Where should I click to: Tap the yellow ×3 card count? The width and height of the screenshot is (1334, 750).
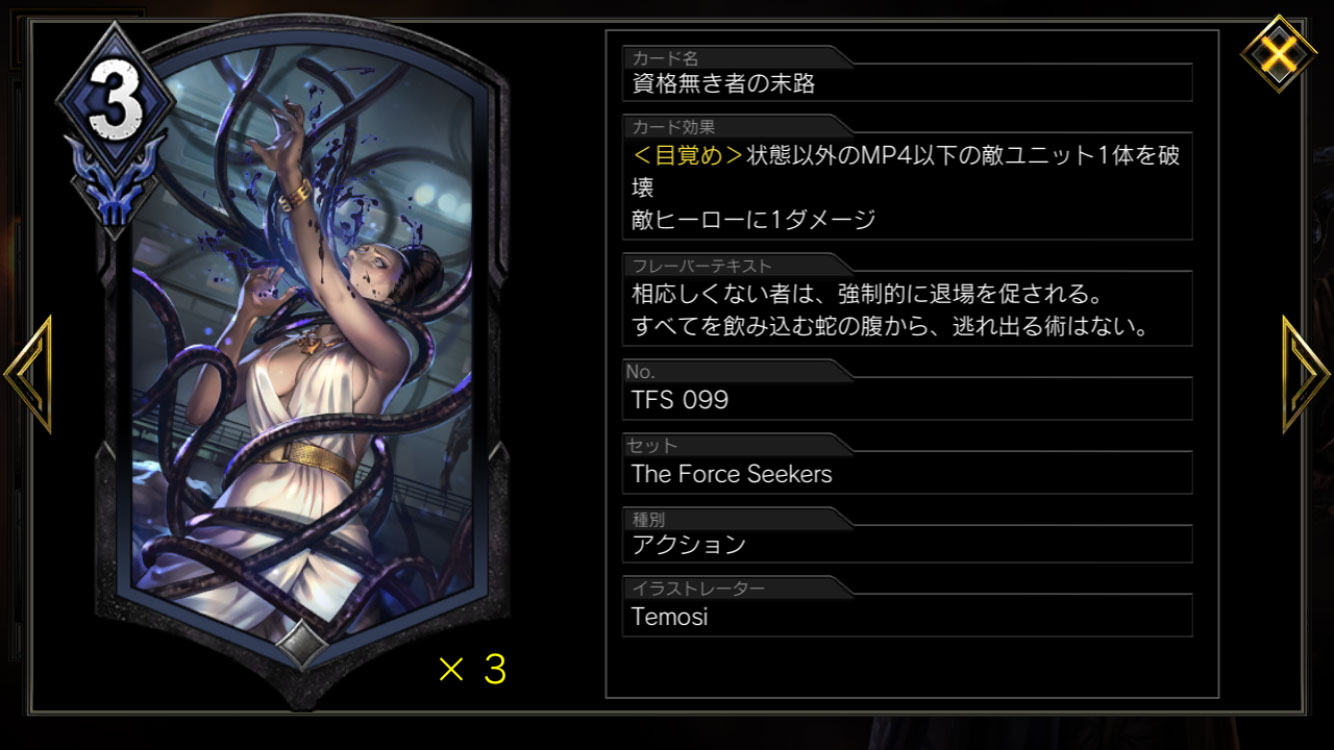pyautogui.click(x=472, y=669)
